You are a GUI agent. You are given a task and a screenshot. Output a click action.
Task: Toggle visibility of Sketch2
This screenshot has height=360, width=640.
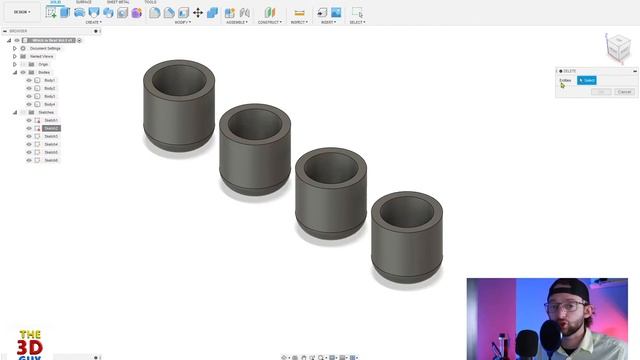click(x=29, y=128)
